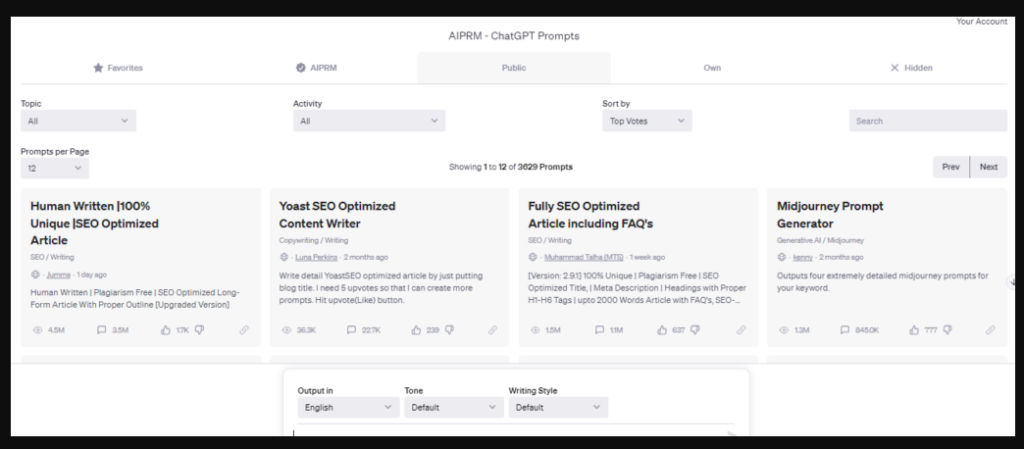
Task: Open the Own prompts tab
Action: pyautogui.click(x=712, y=68)
